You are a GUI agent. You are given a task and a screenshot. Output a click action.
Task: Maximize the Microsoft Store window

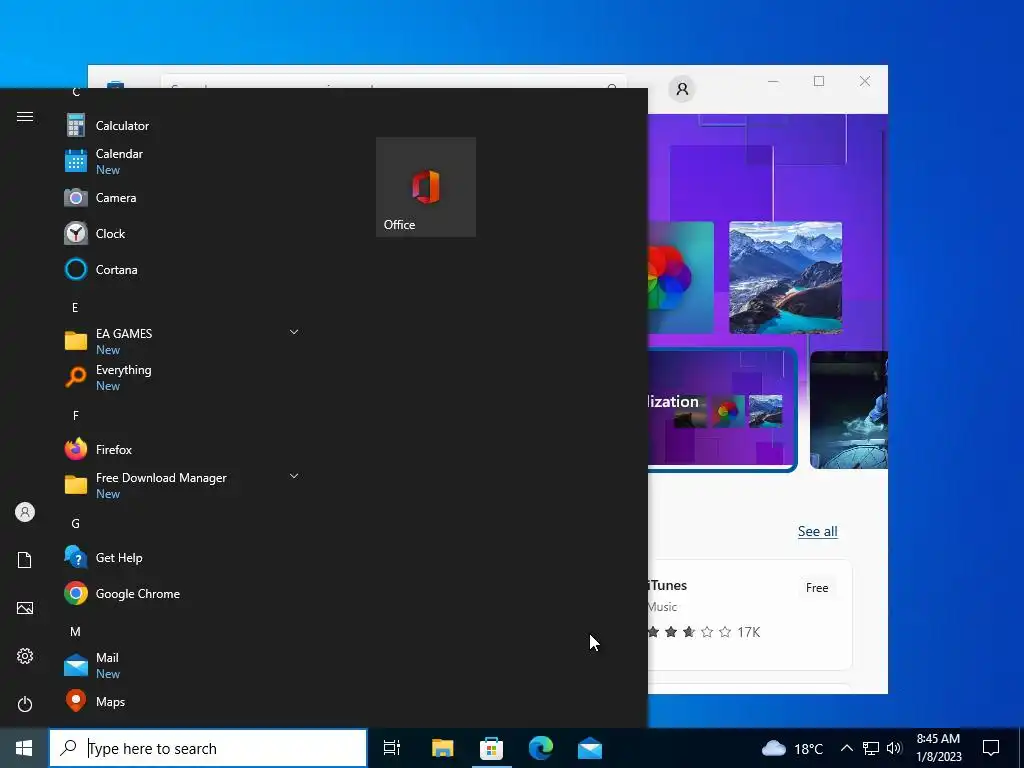click(x=819, y=81)
